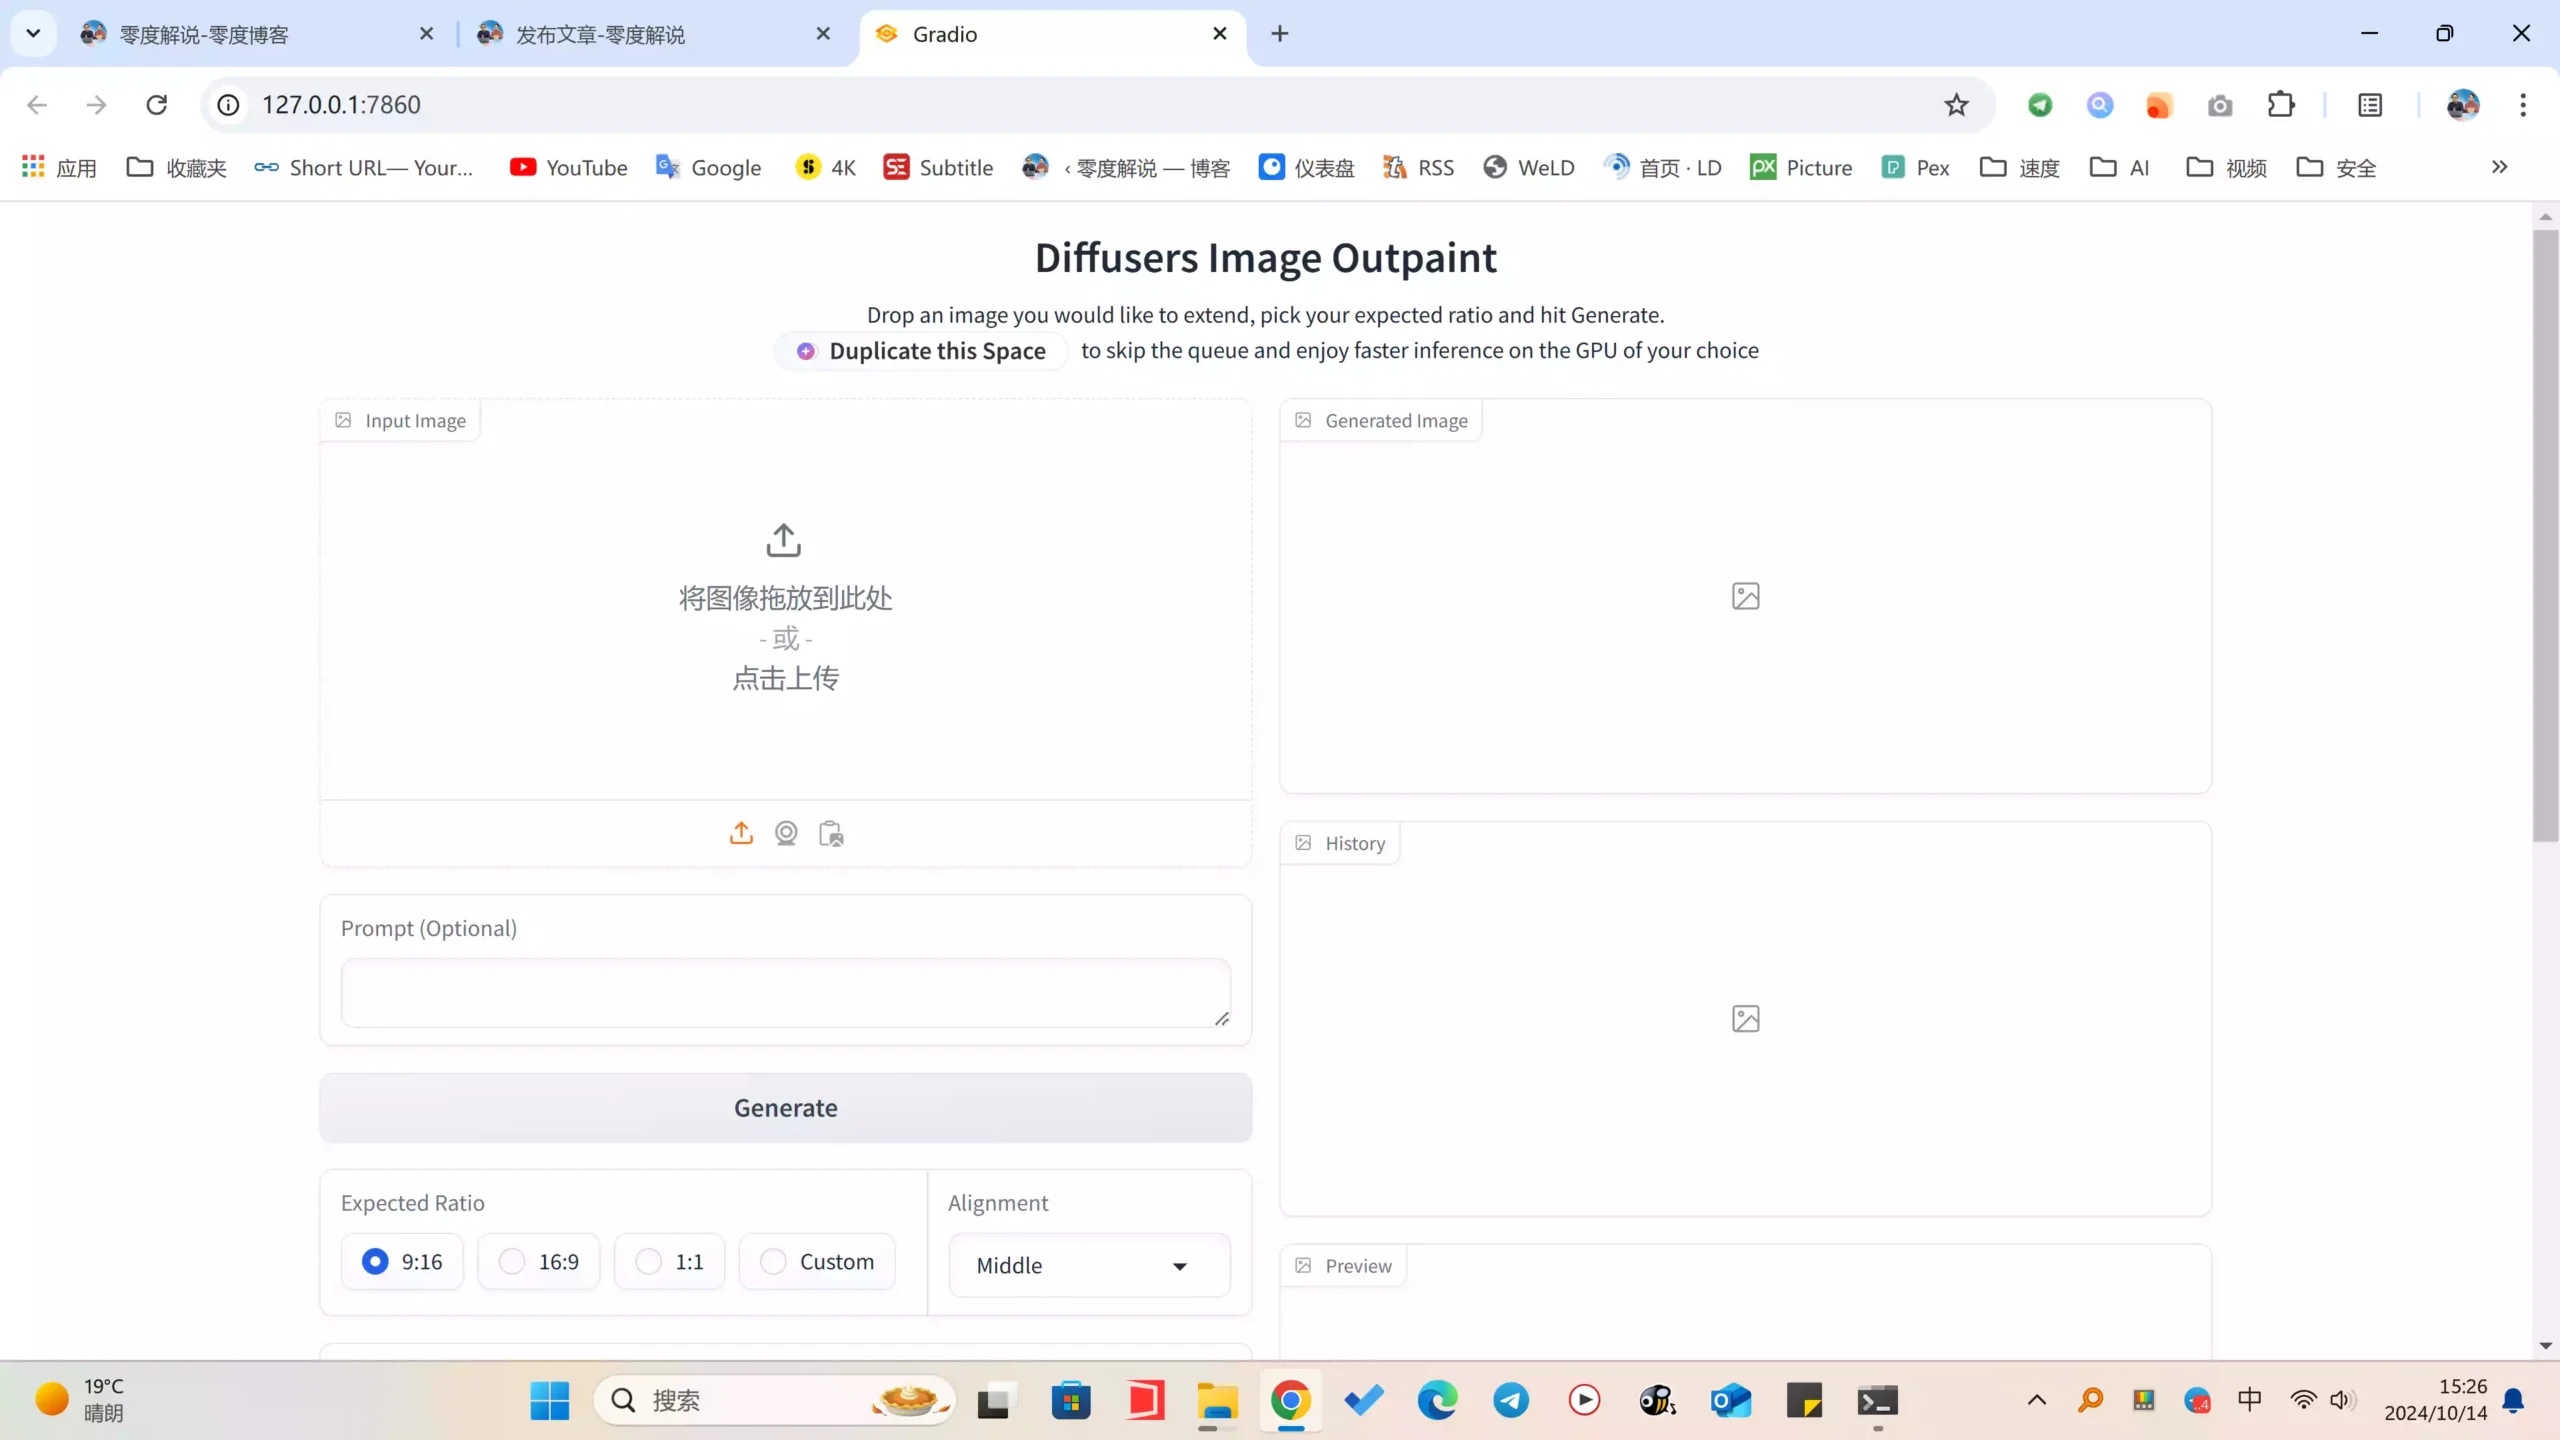Open Chrome side panel icon
2560x1440 pixels.
[2370, 105]
